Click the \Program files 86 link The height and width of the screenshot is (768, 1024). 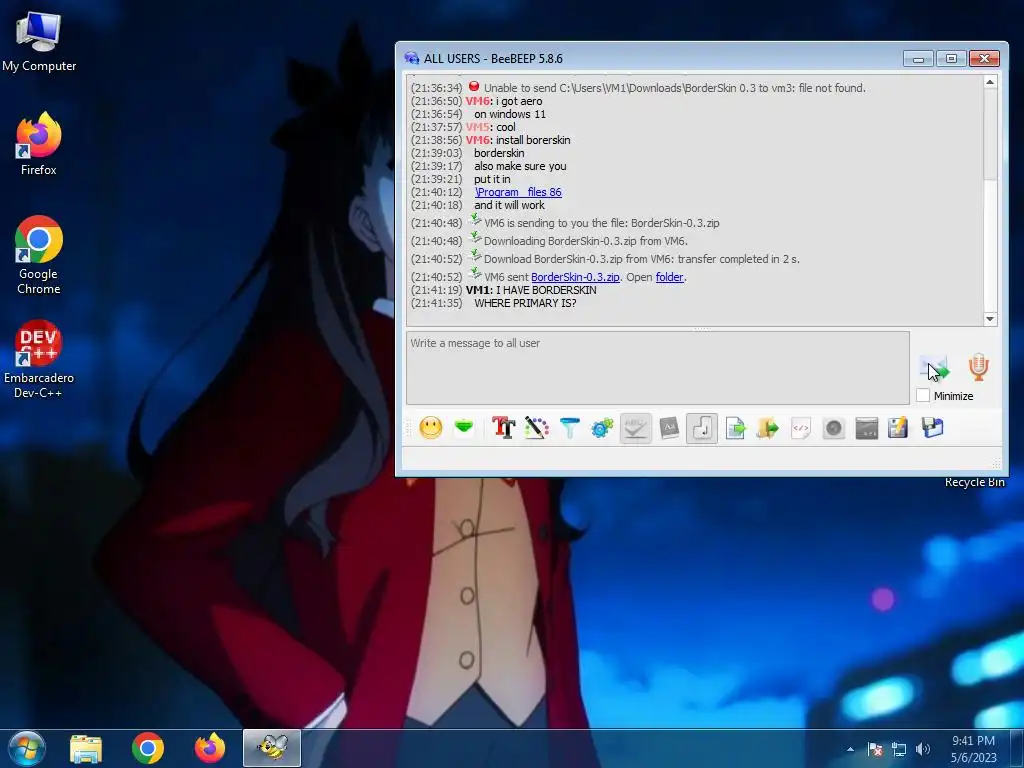(519, 192)
